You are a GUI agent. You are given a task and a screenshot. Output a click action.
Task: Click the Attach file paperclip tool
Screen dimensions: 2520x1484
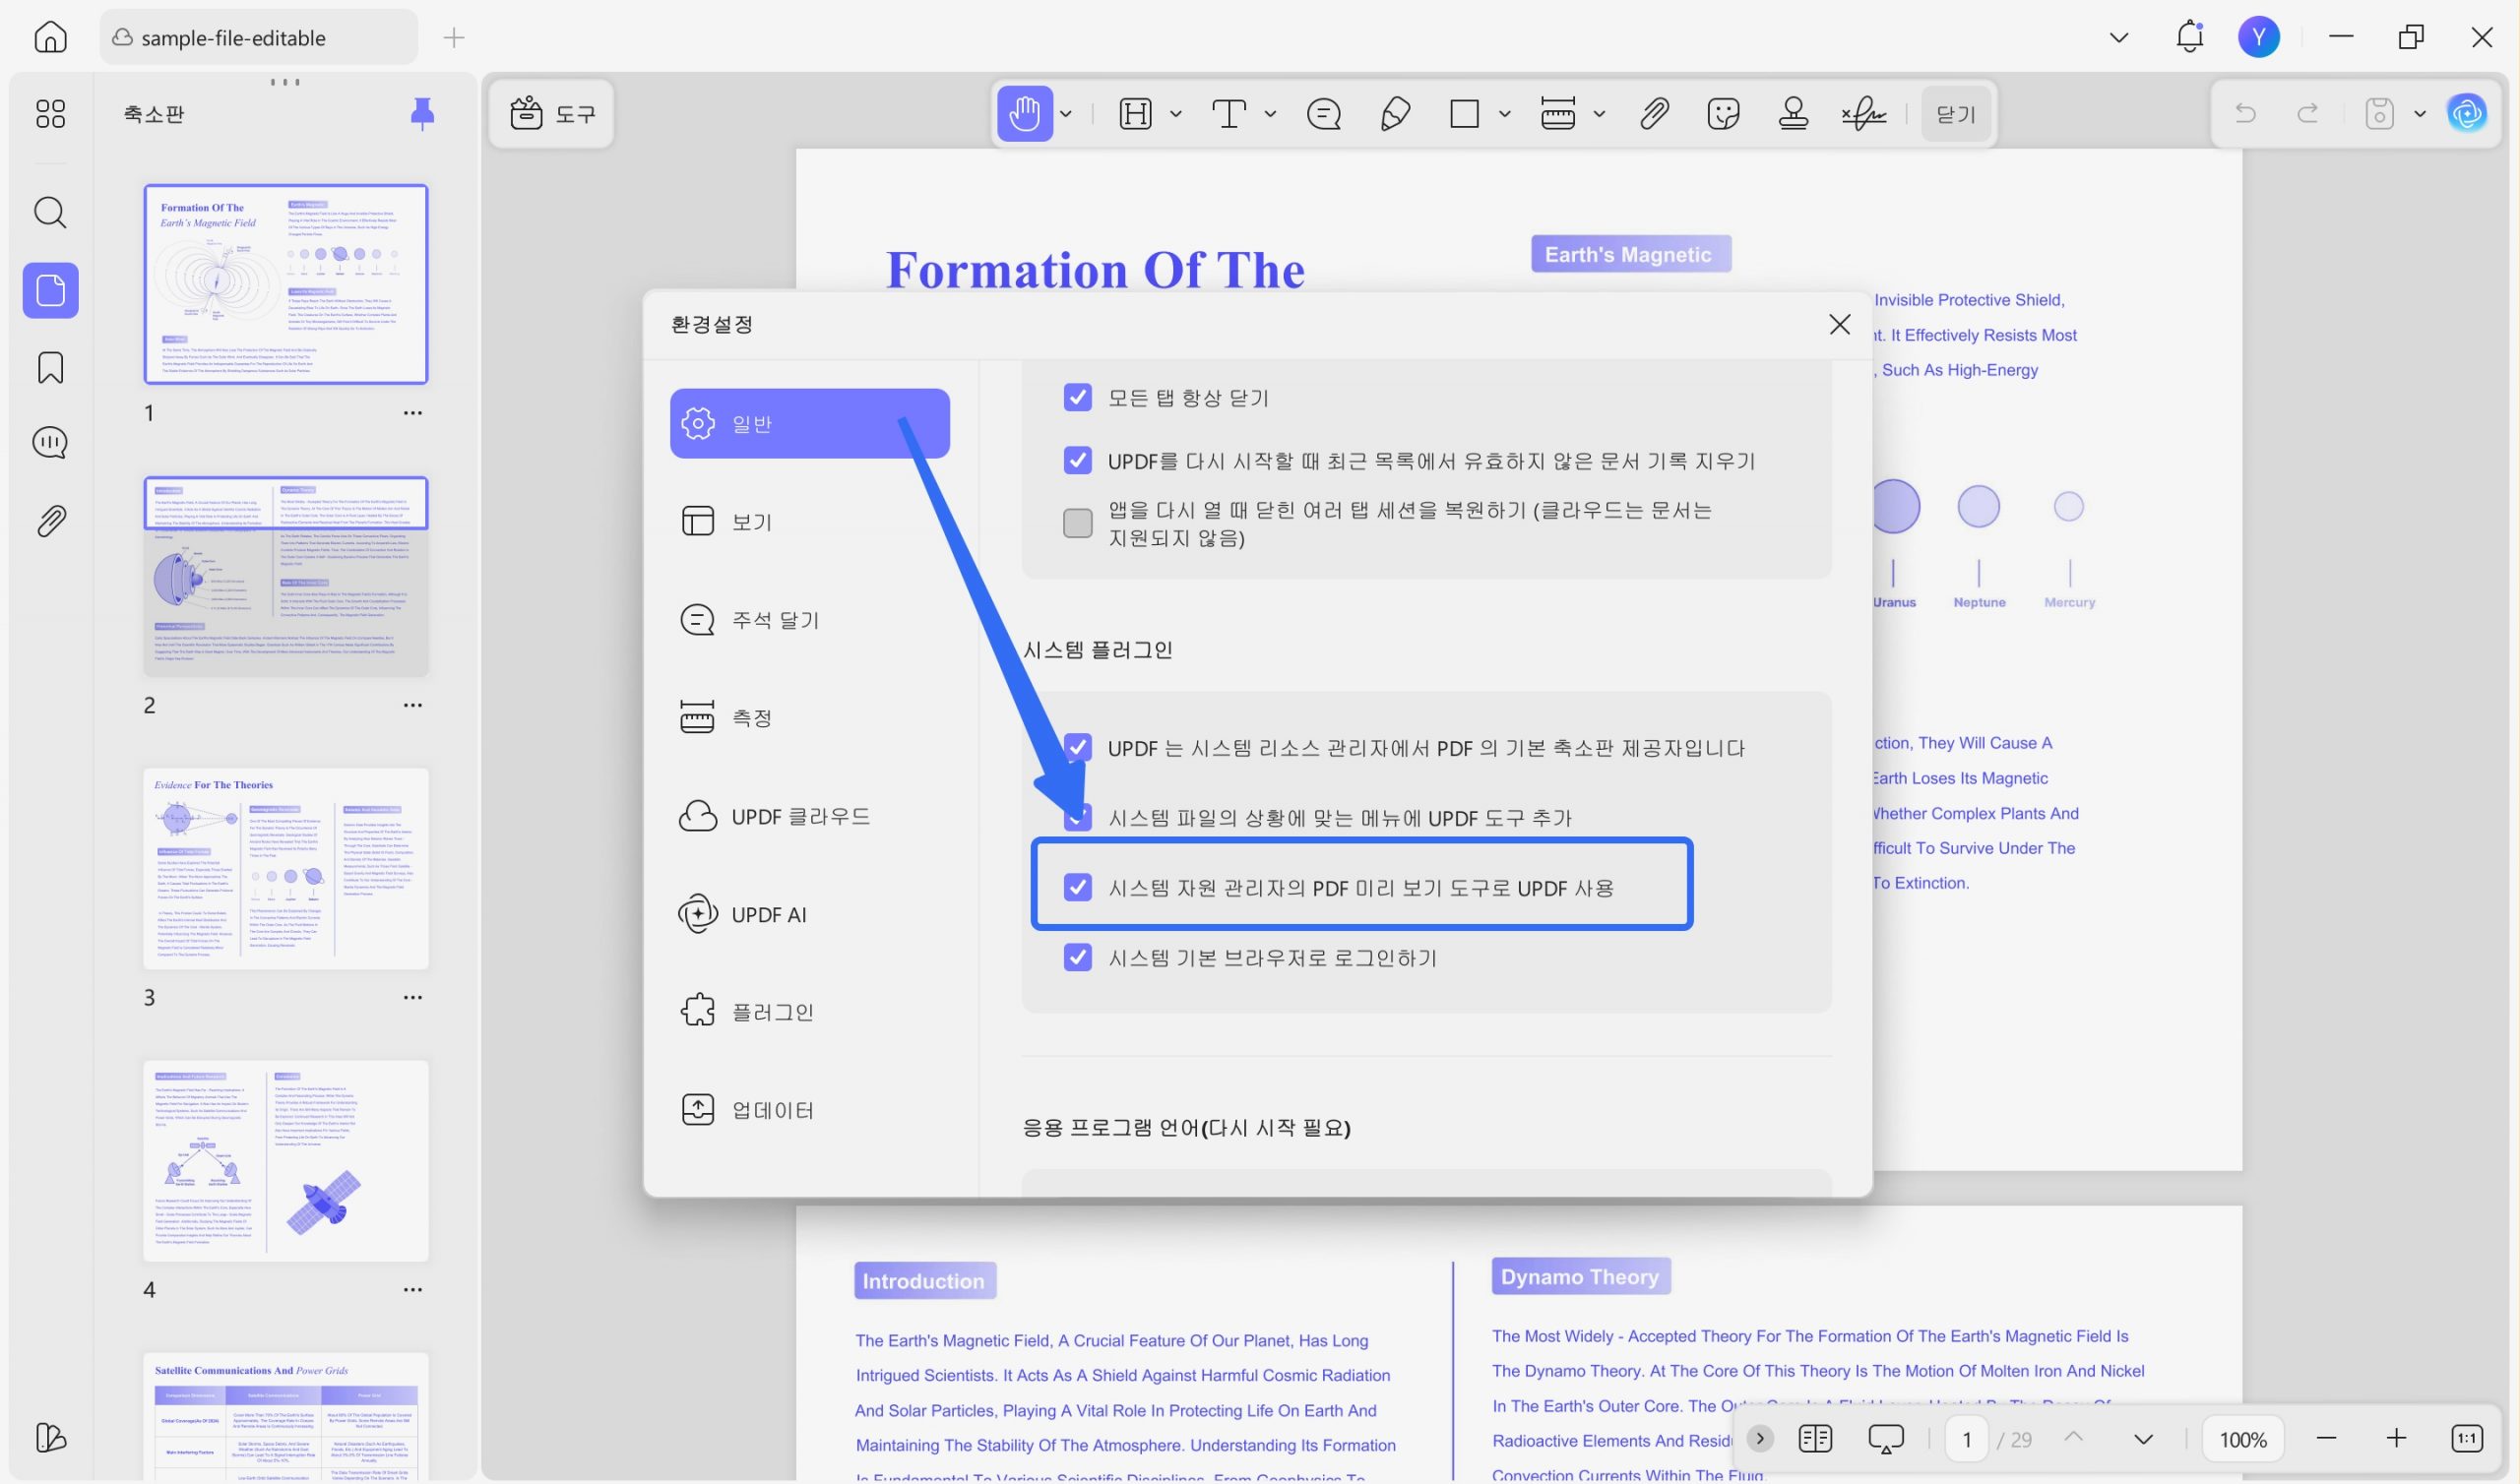tap(1654, 113)
